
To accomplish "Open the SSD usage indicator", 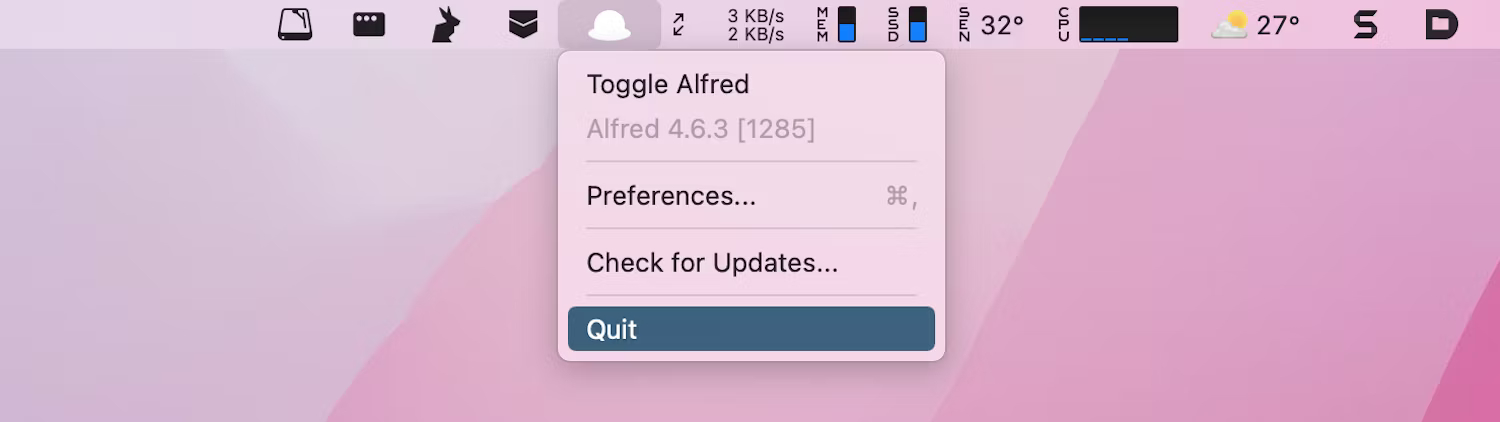I will tap(907, 24).
